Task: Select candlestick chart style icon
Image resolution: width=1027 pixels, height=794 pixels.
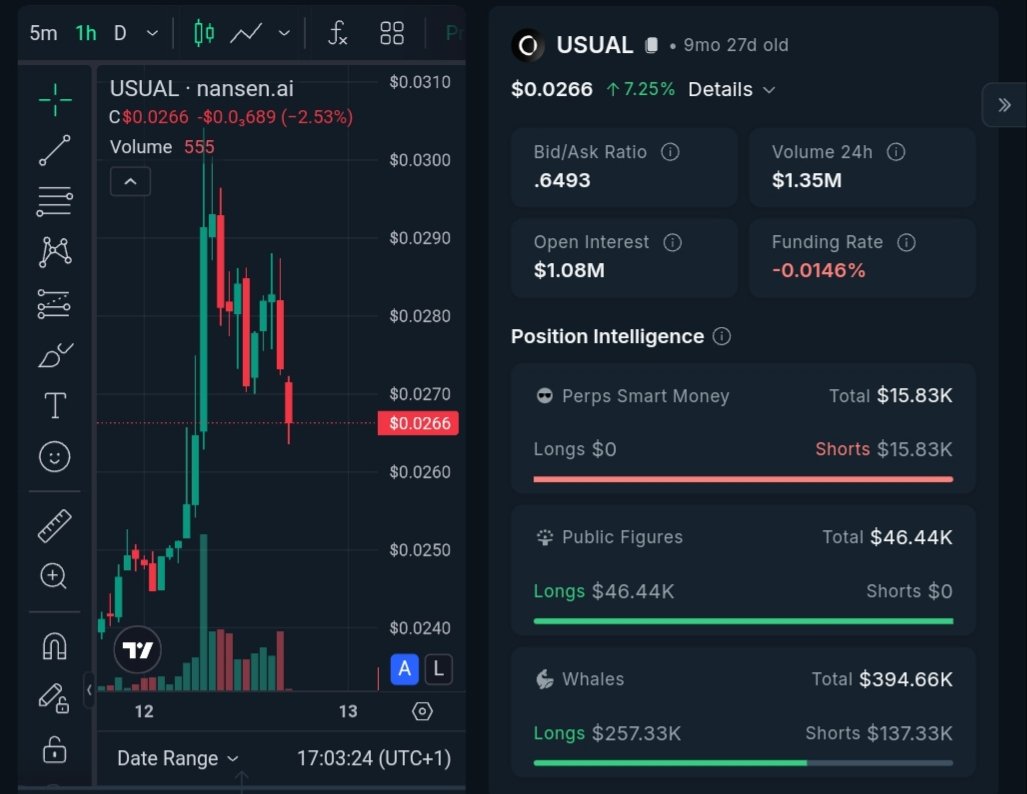Action: (204, 33)
